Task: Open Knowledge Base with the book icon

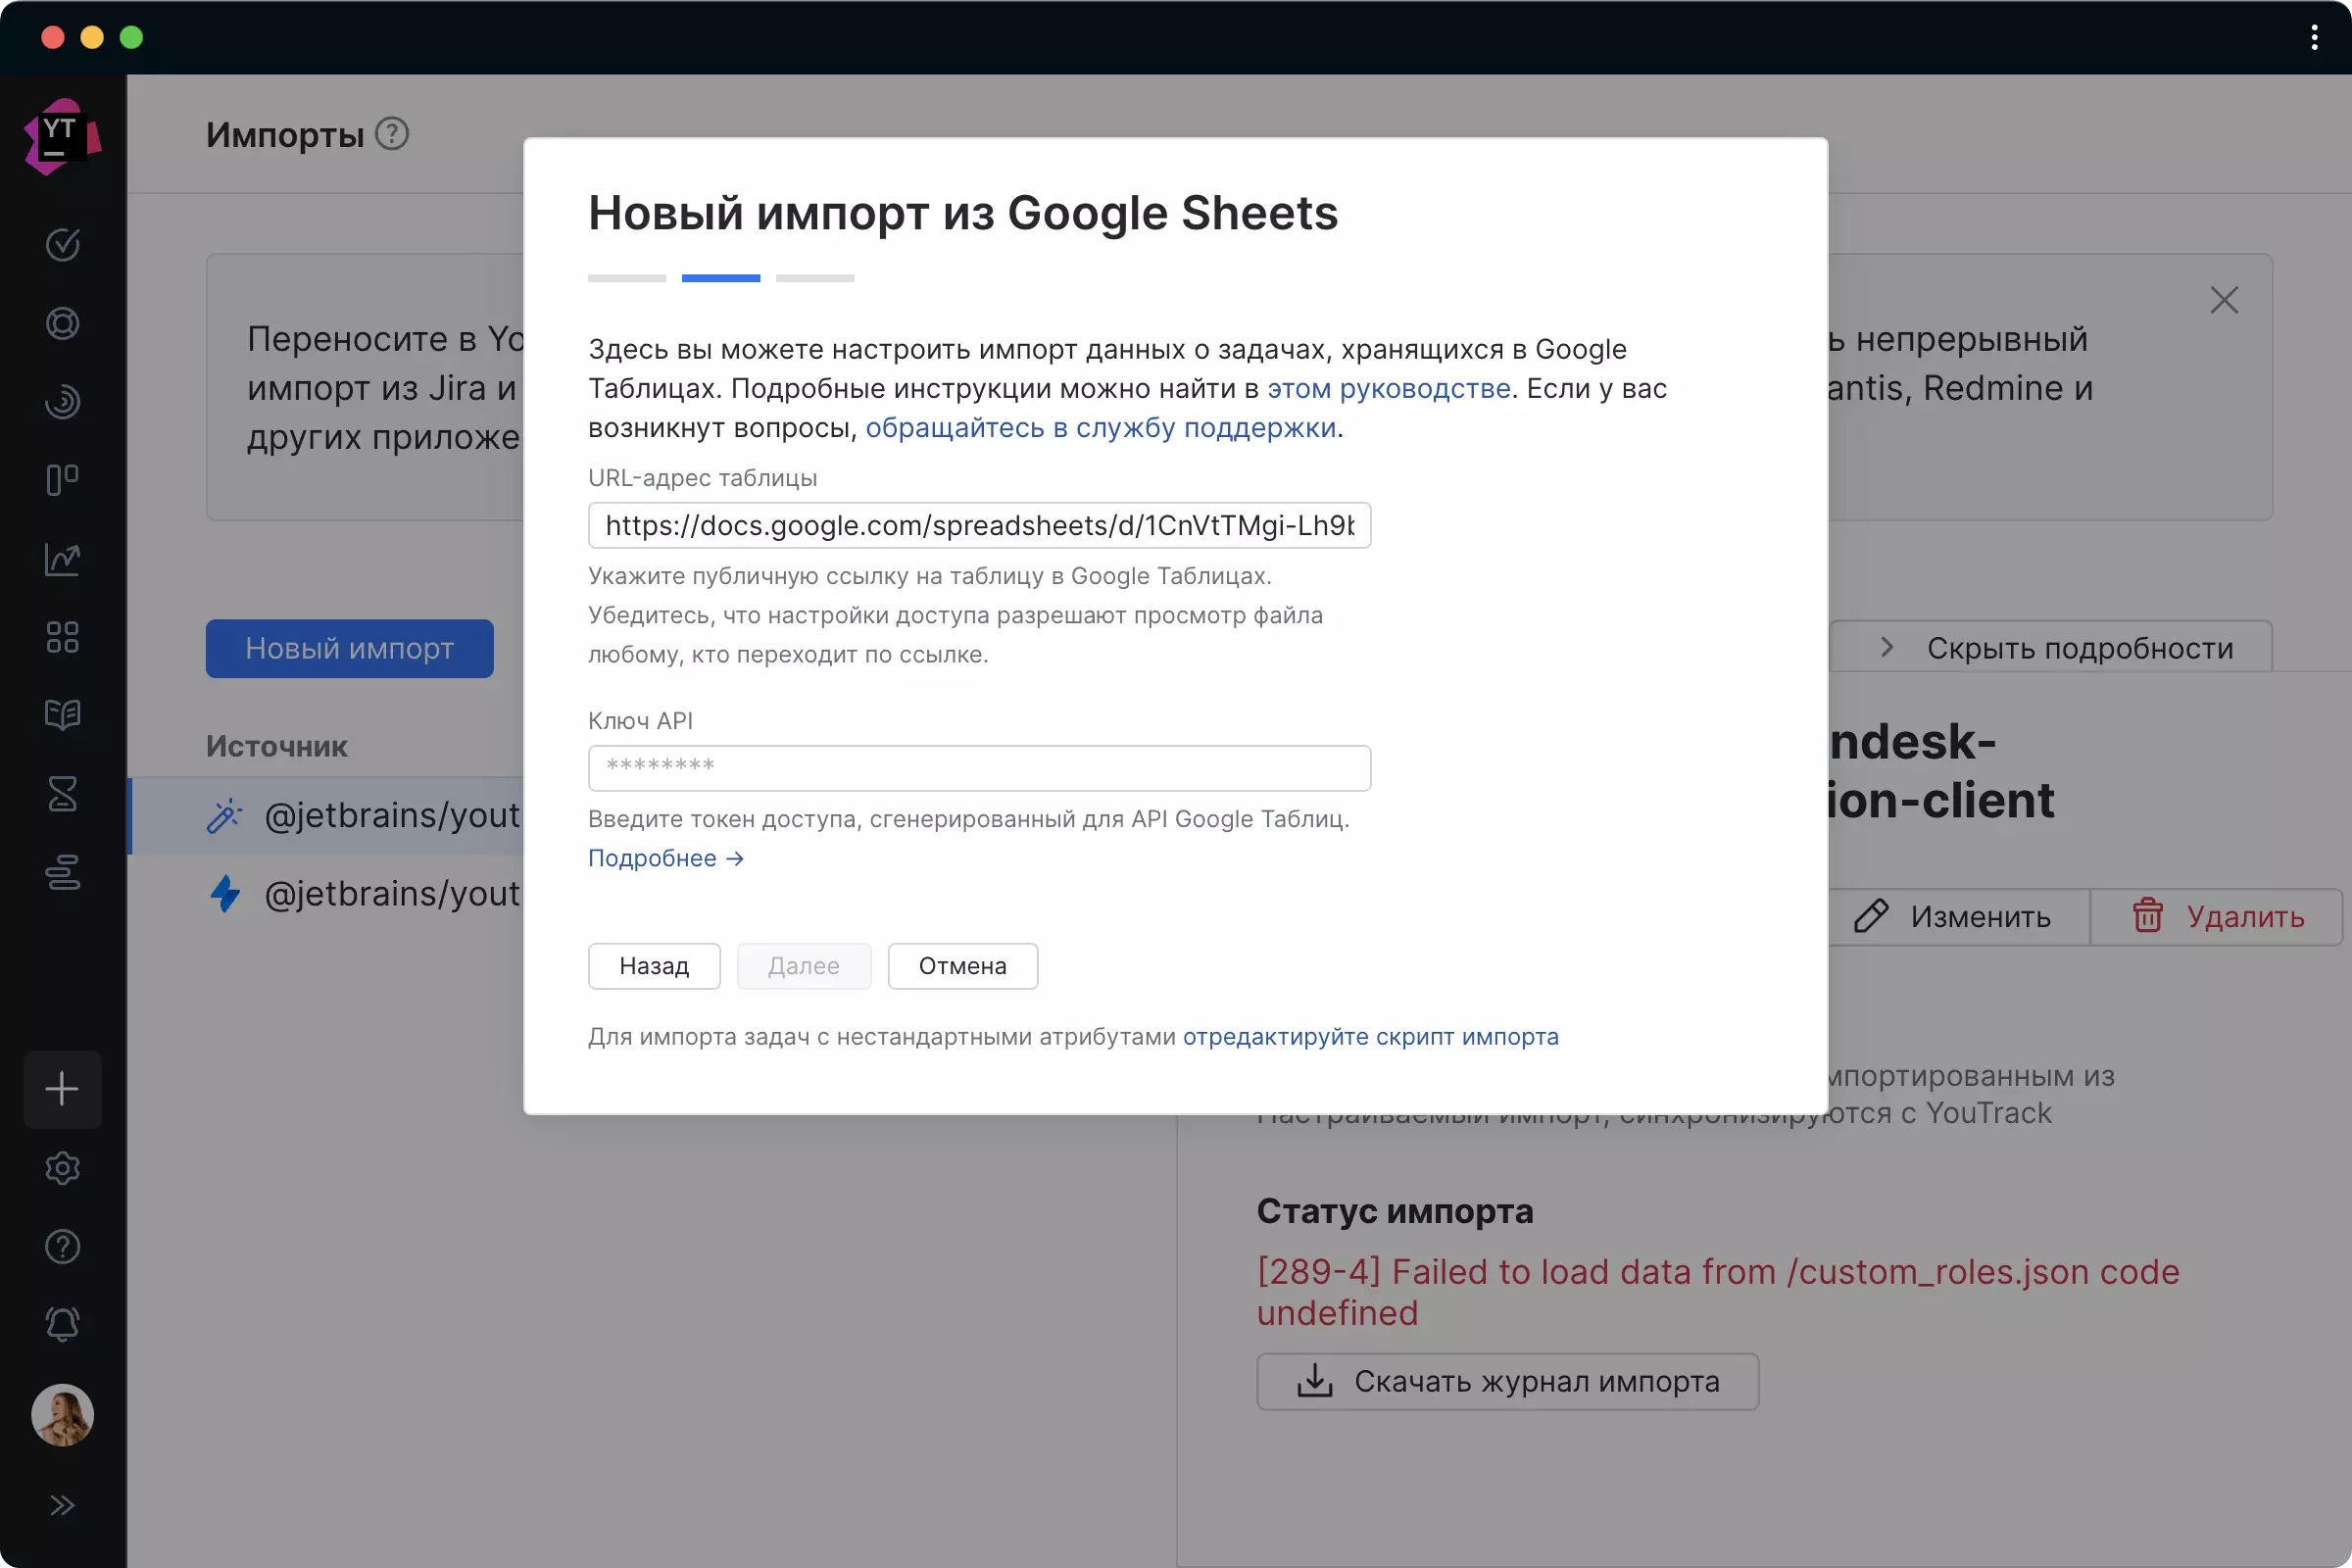Action: point(62,714)
